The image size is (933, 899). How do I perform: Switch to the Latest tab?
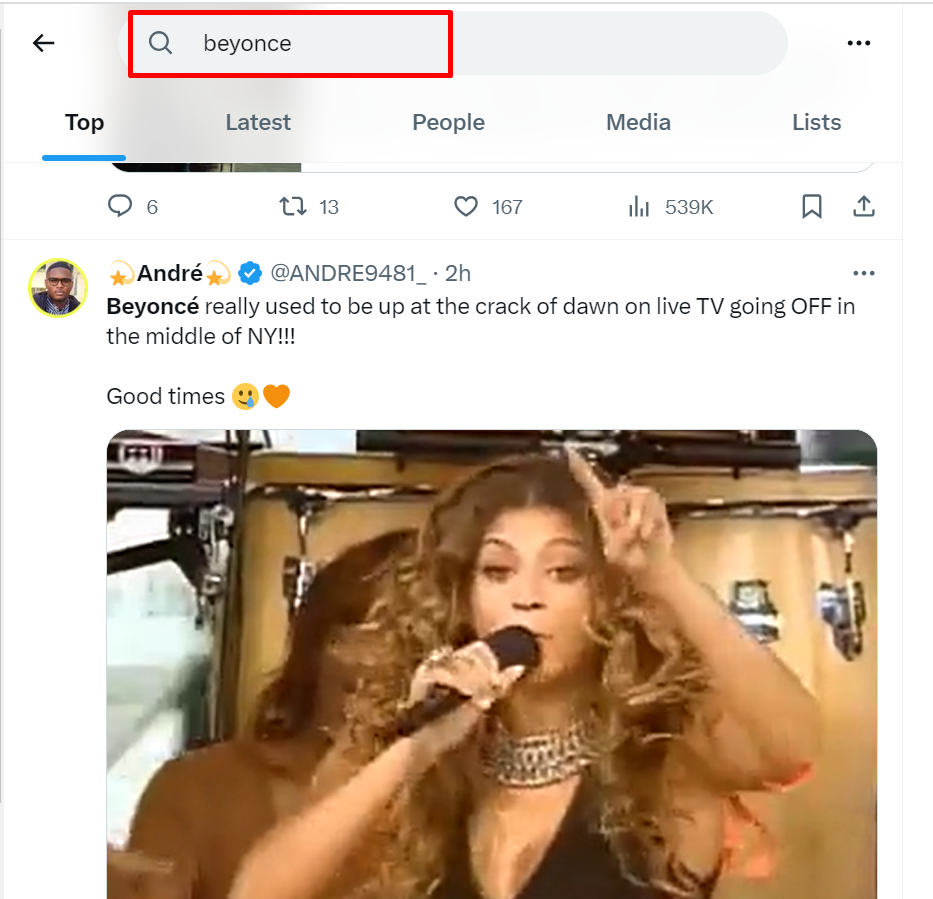[257, 122]
